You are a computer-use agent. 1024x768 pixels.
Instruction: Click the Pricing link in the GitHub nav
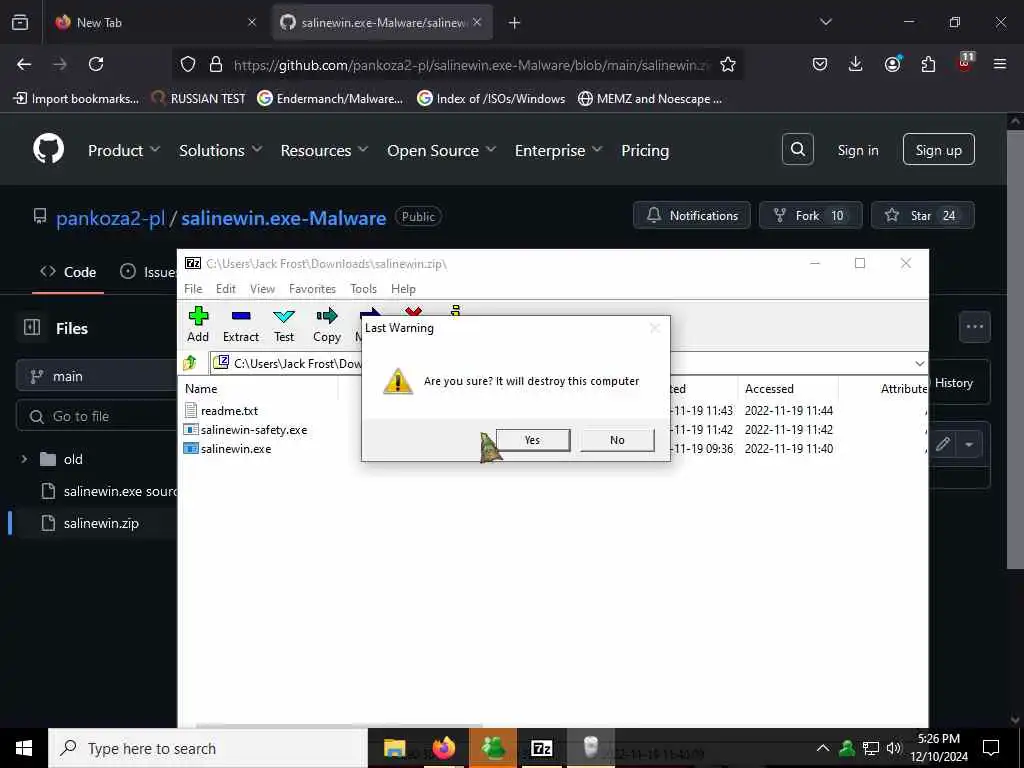(645, 150)
